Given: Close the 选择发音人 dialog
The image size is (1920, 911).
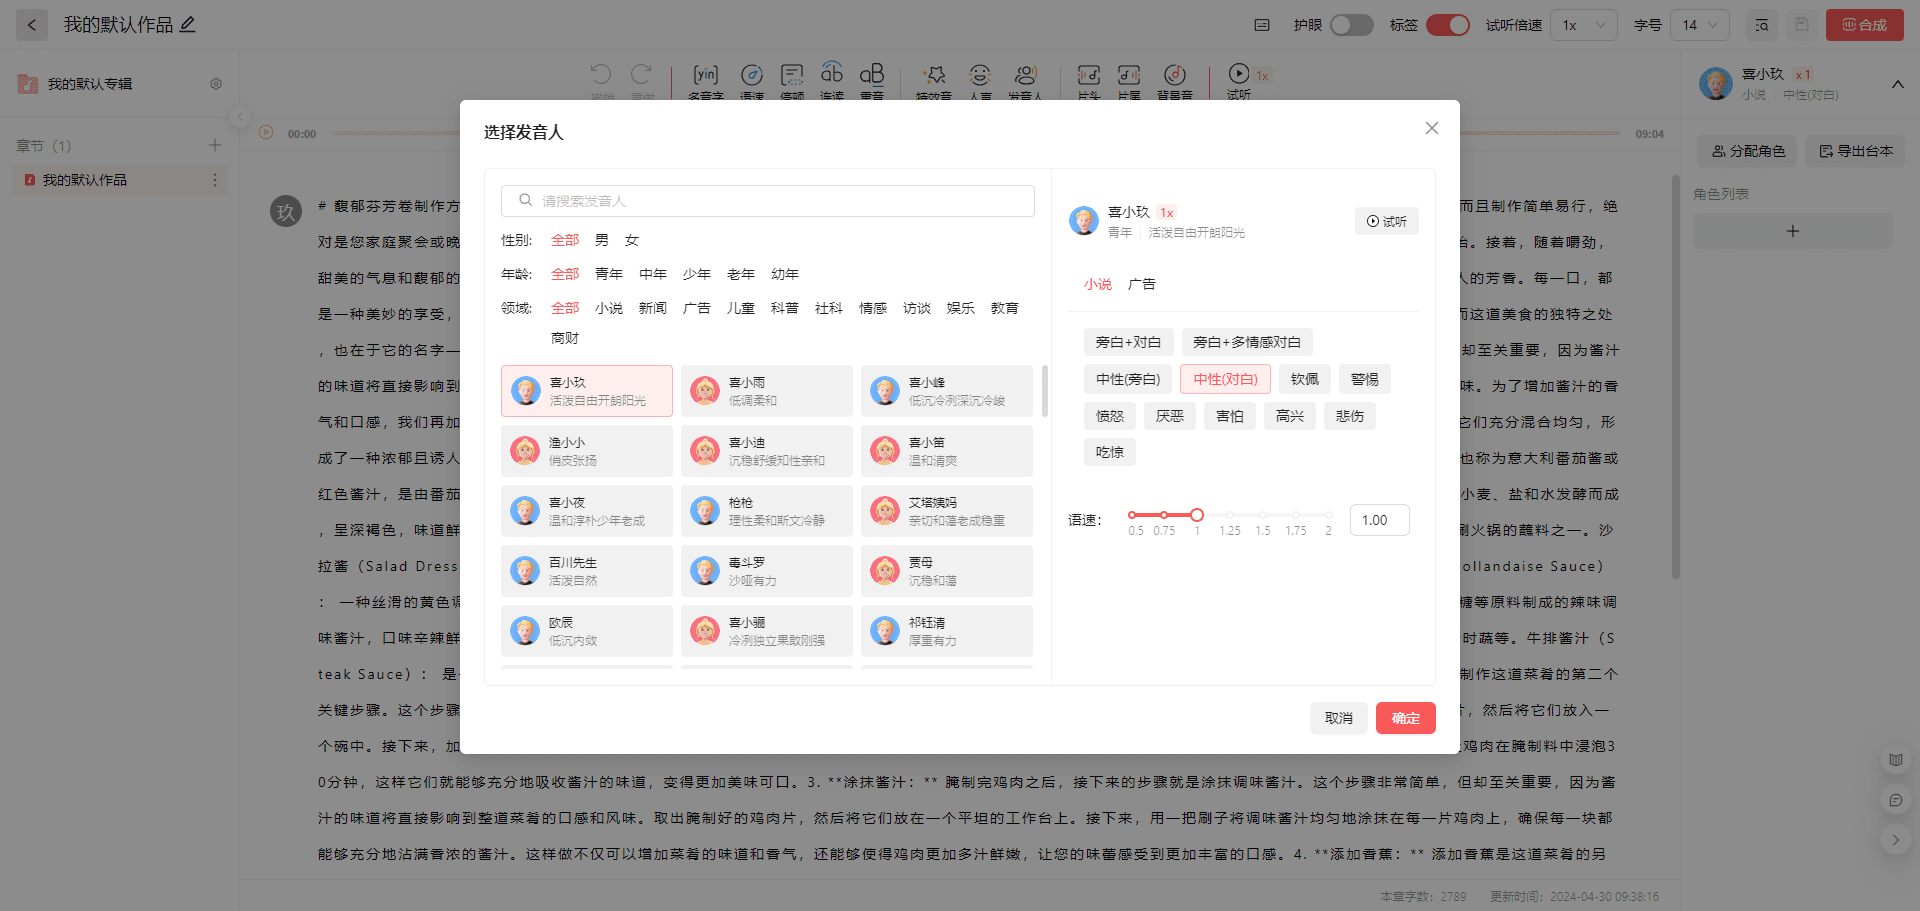Looking at the screenshot, I should (1432, 128).
